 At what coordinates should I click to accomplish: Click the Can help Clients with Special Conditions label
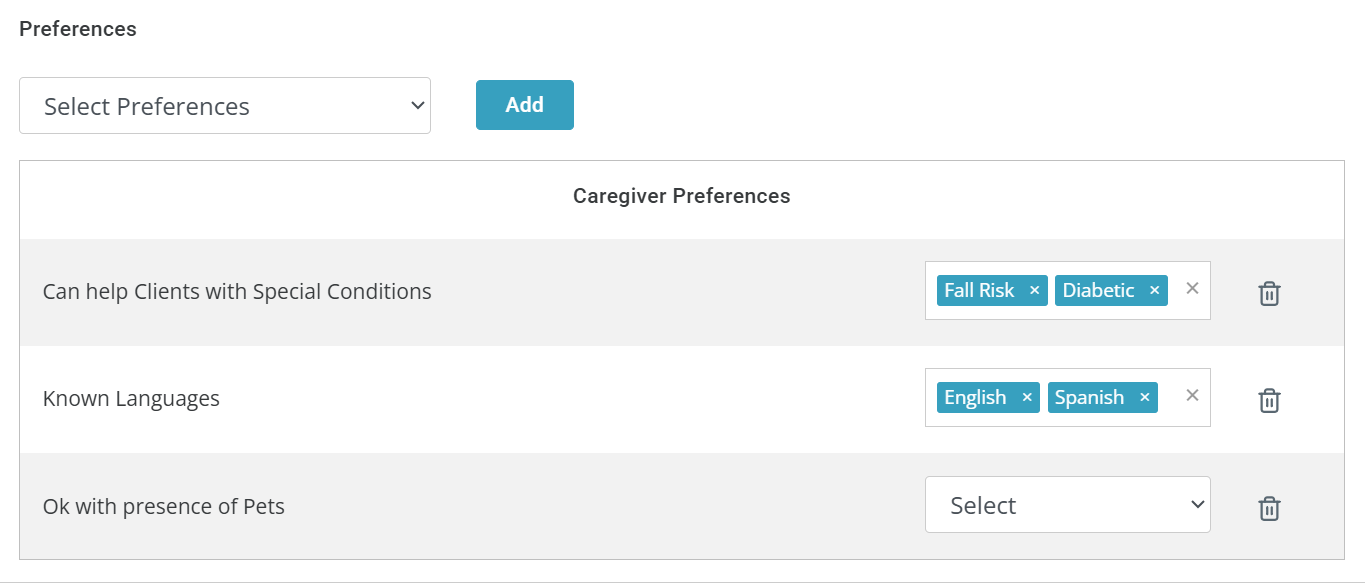pos(237,292)
